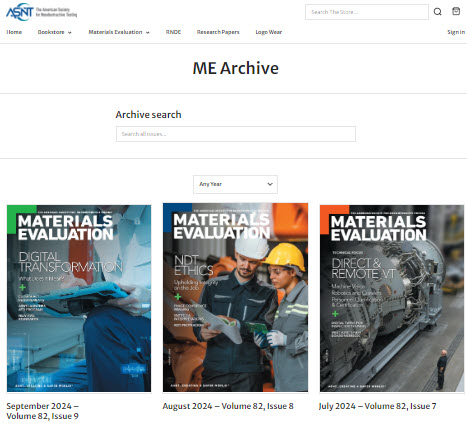
Task: Open Research Papers menu item
Action: pyautogui.click(x=218, y=32)
